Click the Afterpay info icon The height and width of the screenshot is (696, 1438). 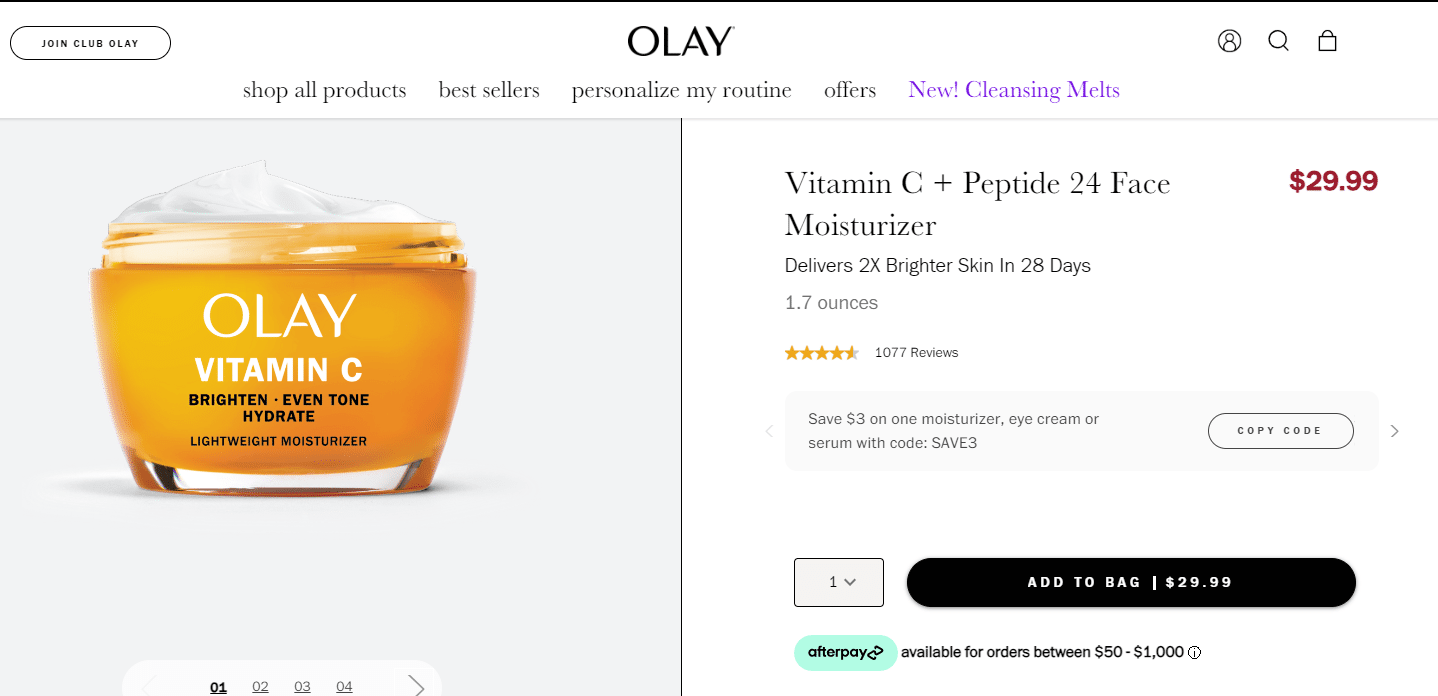click(1194, 653)
